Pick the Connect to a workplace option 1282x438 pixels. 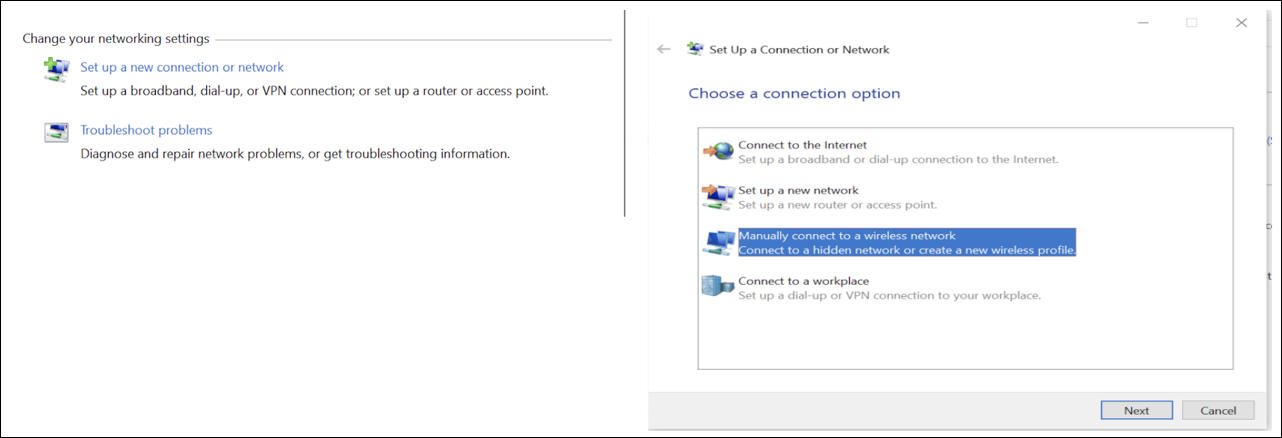803,281
